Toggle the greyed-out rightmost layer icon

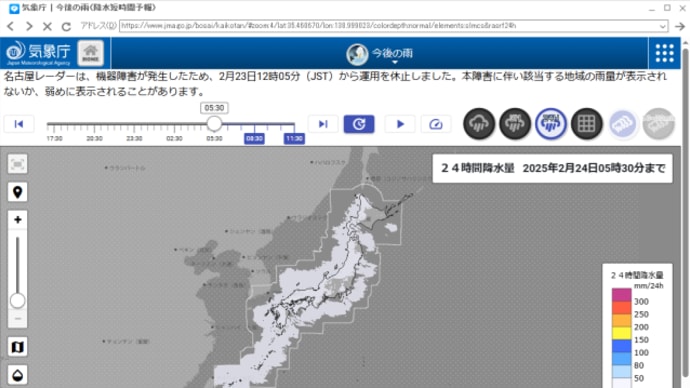(658, 124)
